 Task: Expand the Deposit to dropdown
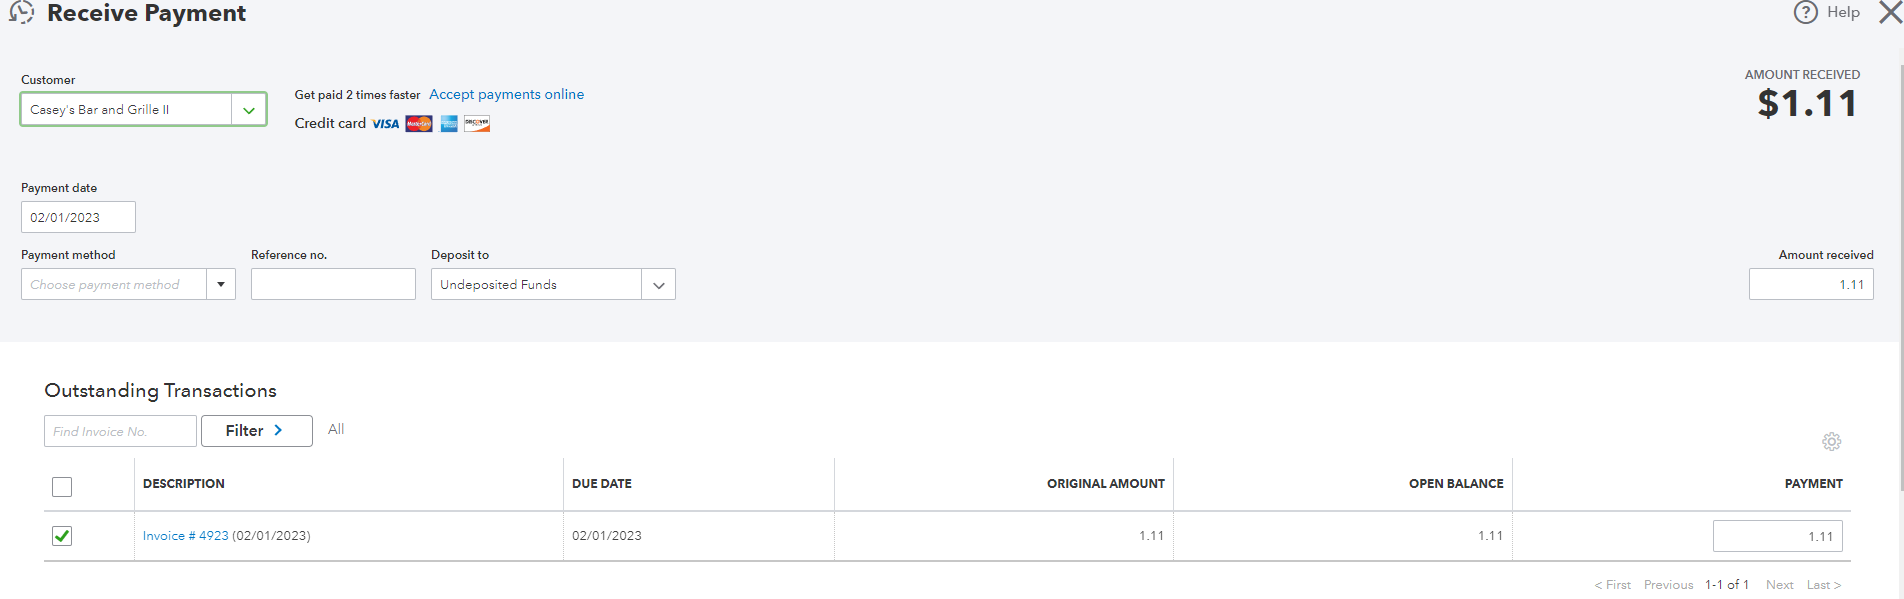tap(658, 285)
